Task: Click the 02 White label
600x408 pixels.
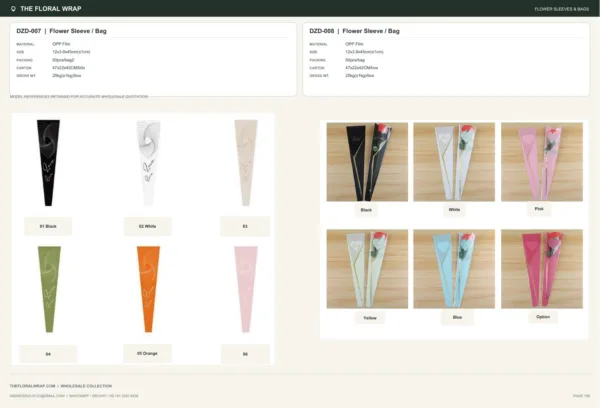Action: pos(148,226)
